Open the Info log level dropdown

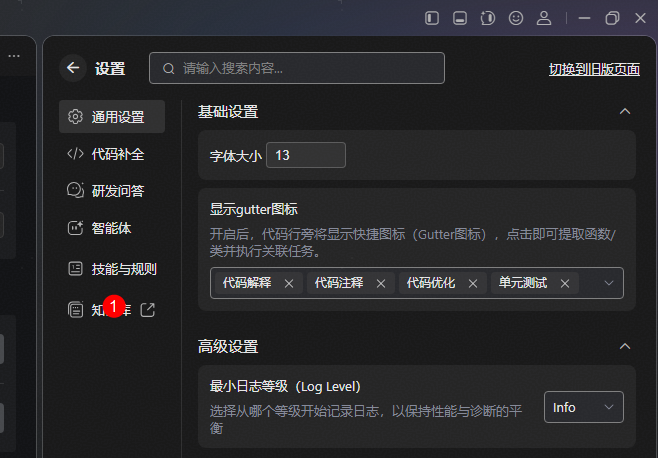pyautogui.click(x=584, y=407)
